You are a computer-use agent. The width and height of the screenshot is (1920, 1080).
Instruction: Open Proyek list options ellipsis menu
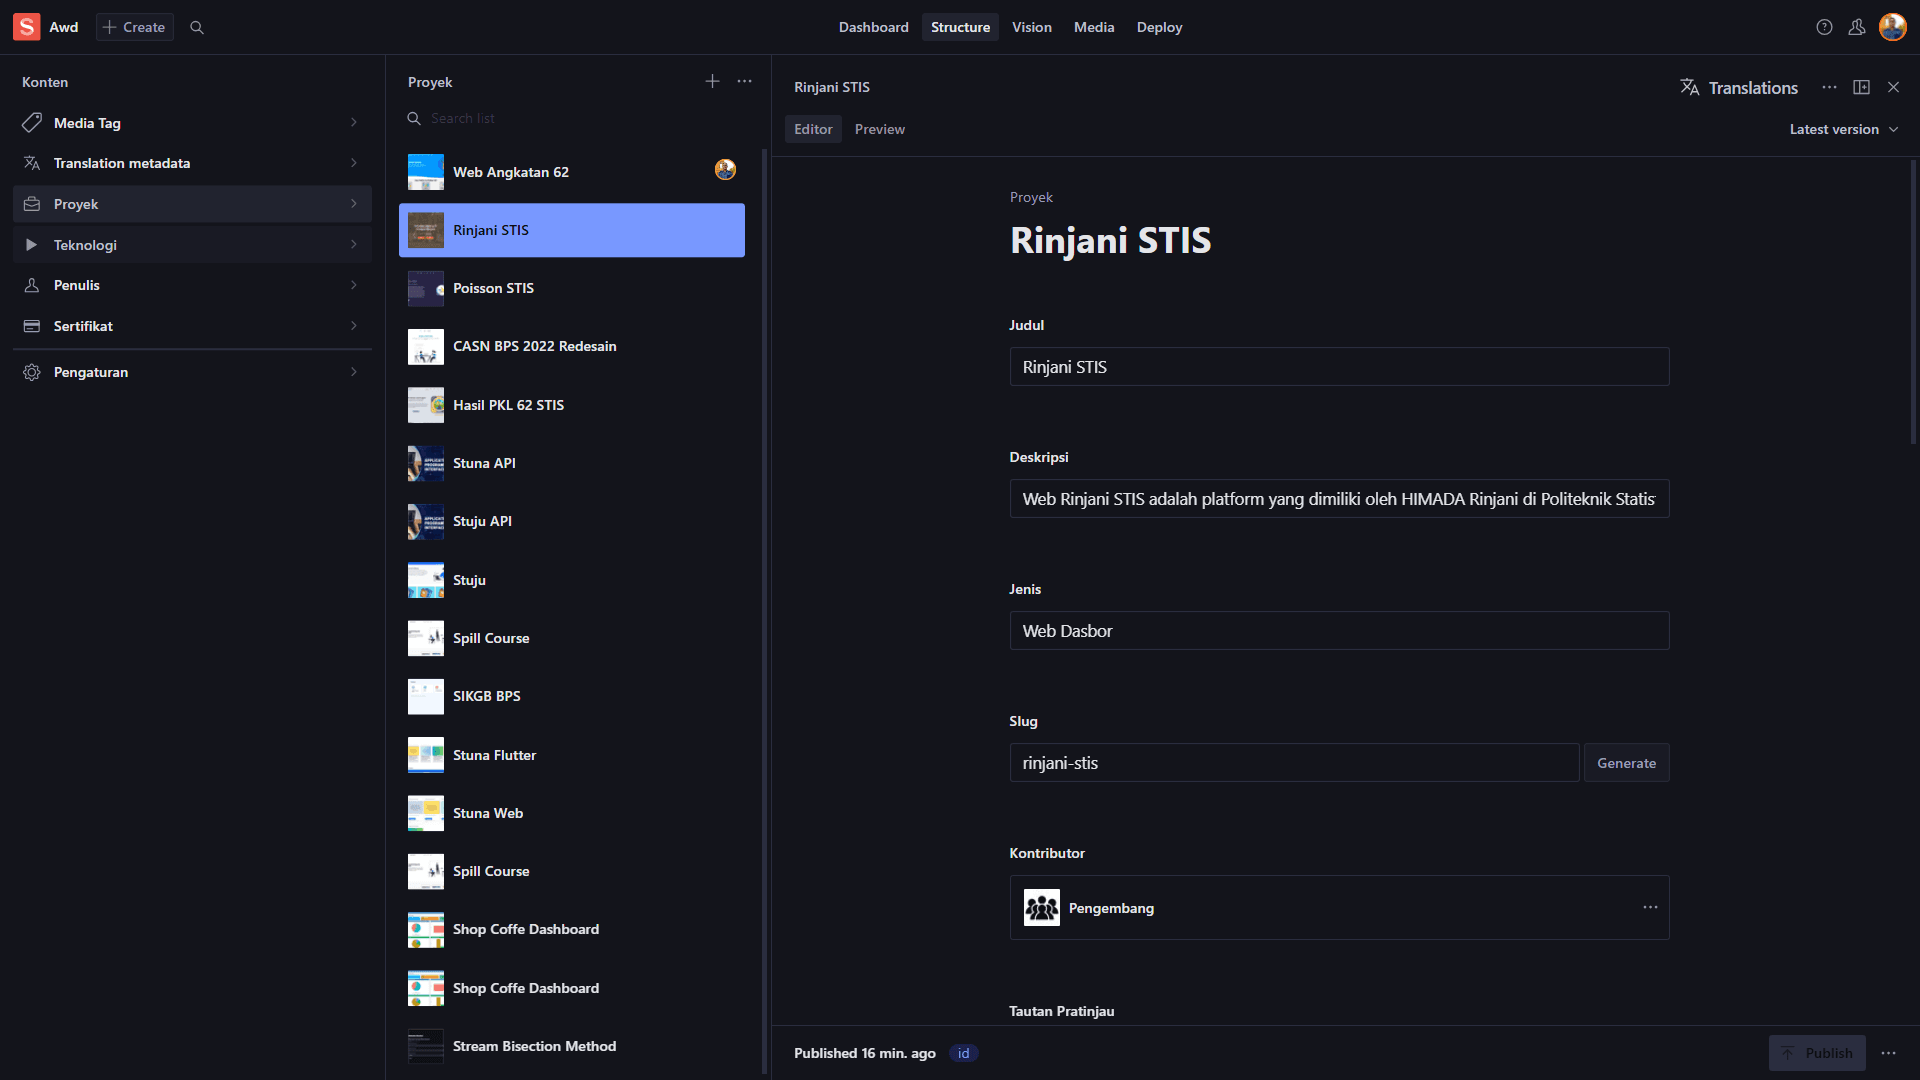pos(744,81)
